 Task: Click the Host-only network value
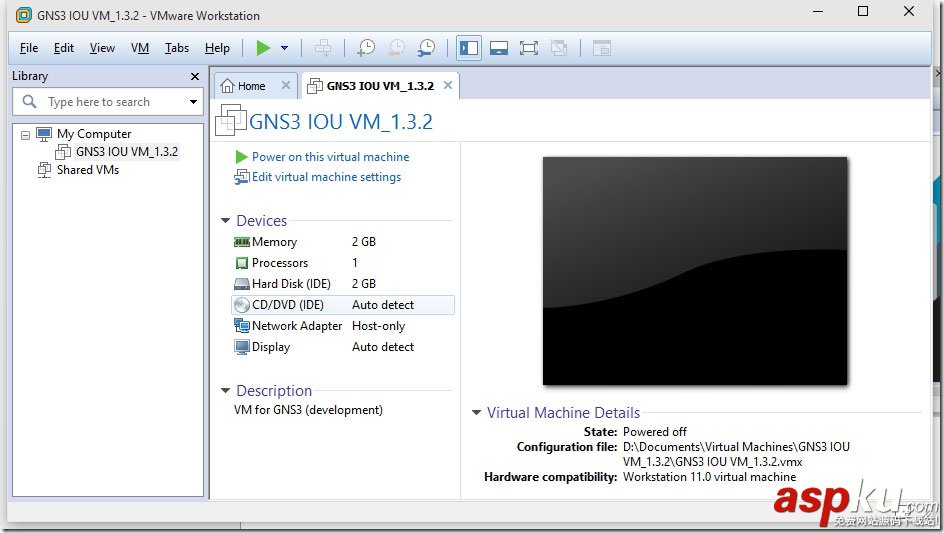point(378,326)
